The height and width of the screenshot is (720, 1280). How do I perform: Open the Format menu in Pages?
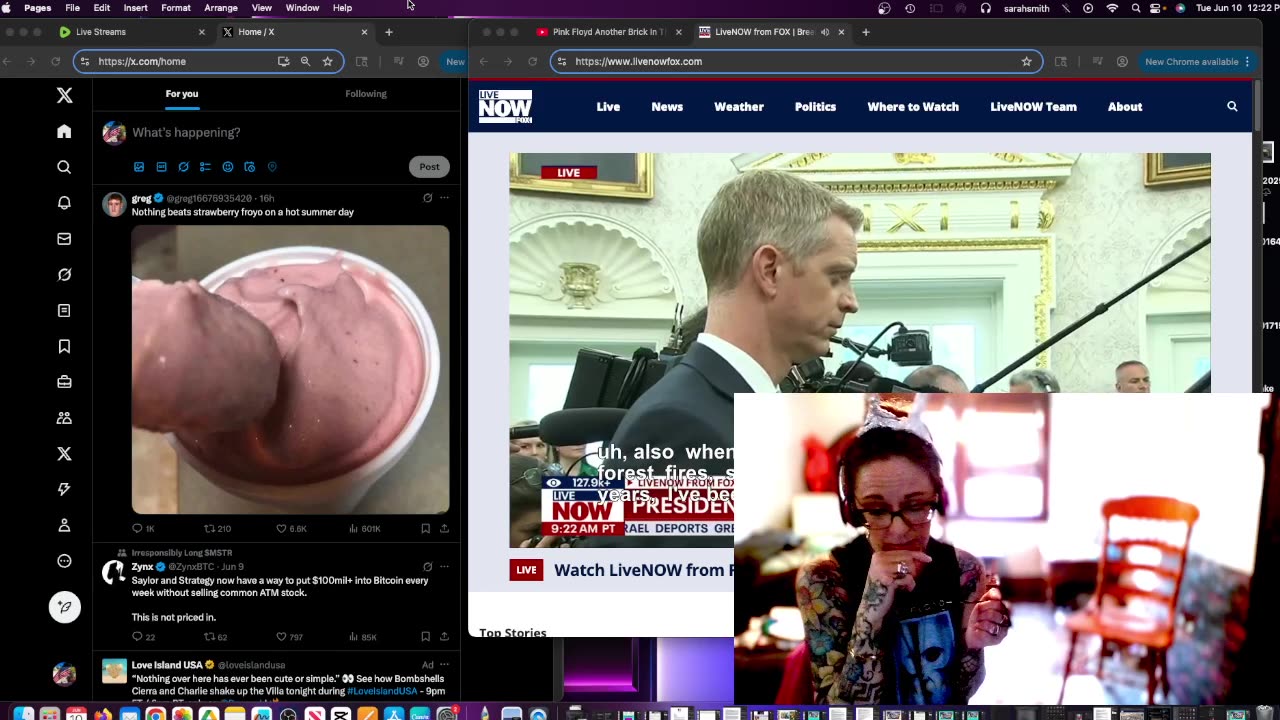(x=176, y=8)
